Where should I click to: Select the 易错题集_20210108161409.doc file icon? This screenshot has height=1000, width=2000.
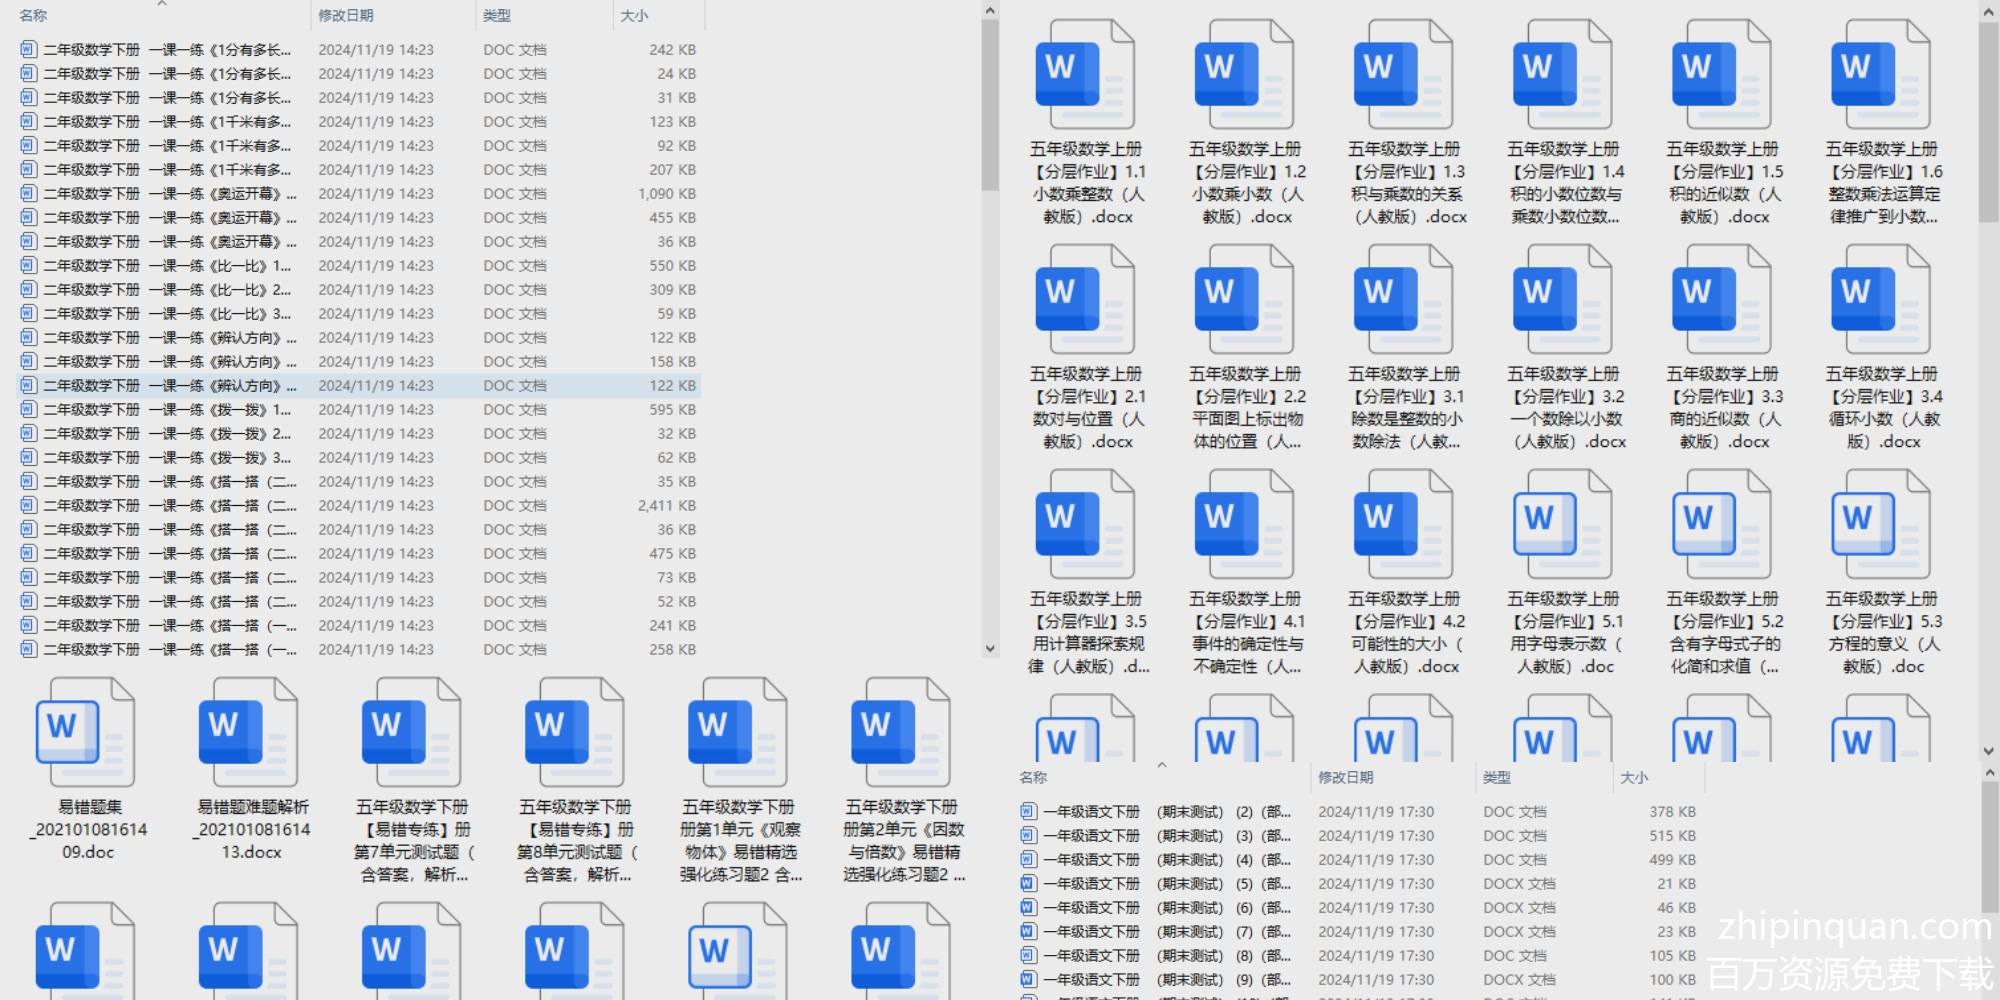(86, 733)
